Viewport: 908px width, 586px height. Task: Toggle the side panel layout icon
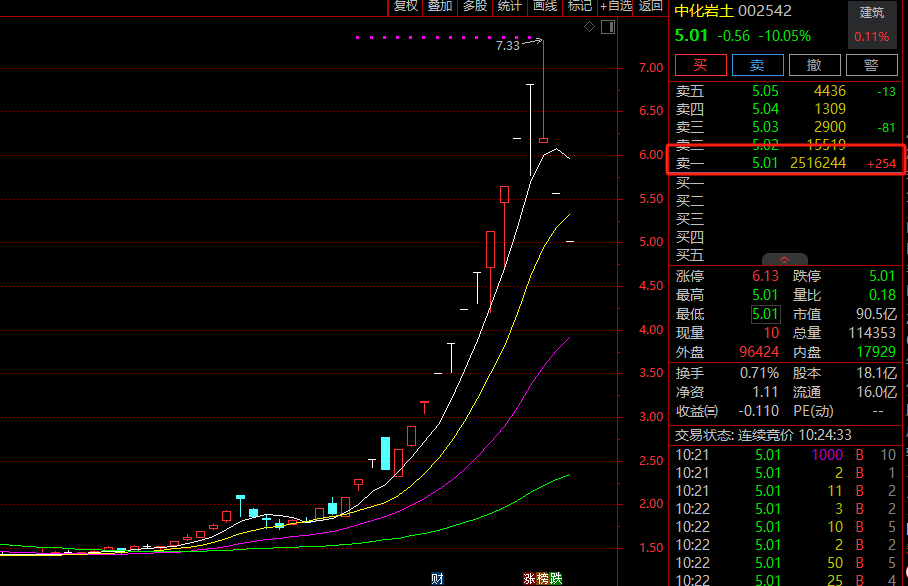[606, 26]
